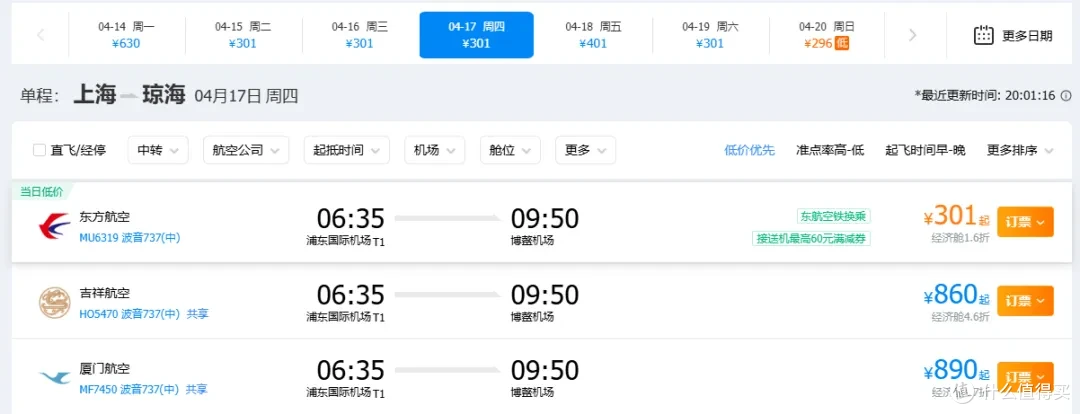The image size is (1080, 414).
Task: Go to previous dates arrow
Action: tap(41, 34)
